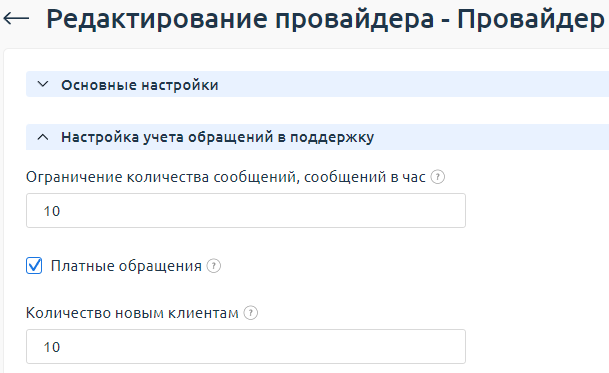Screen dimensions: 609x373
Task: Click the Количество новым клиентам label text
Action: pos(132,313)
